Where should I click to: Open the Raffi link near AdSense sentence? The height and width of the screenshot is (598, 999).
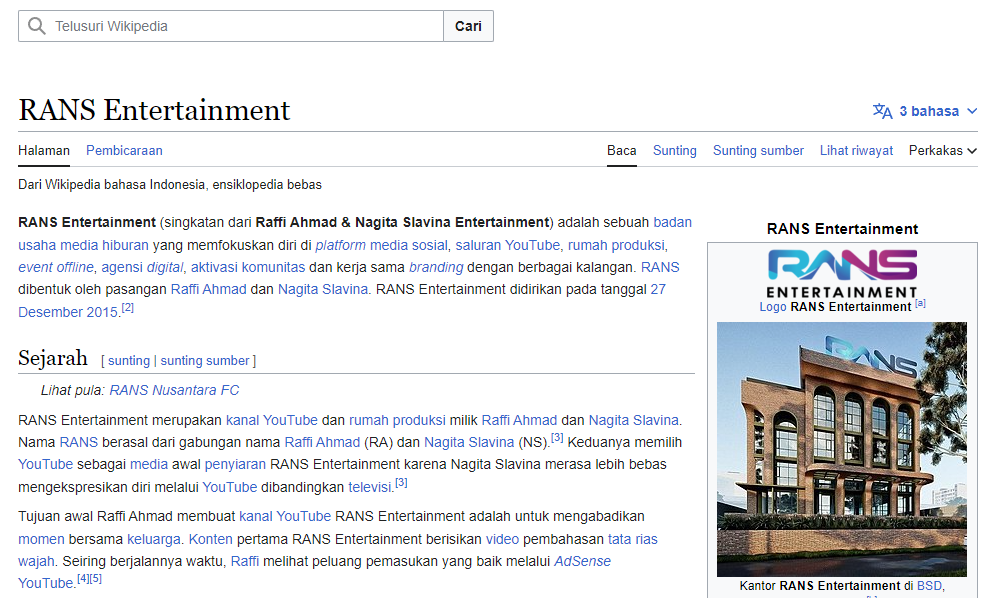pyautogui.click(x=245, y=562)
